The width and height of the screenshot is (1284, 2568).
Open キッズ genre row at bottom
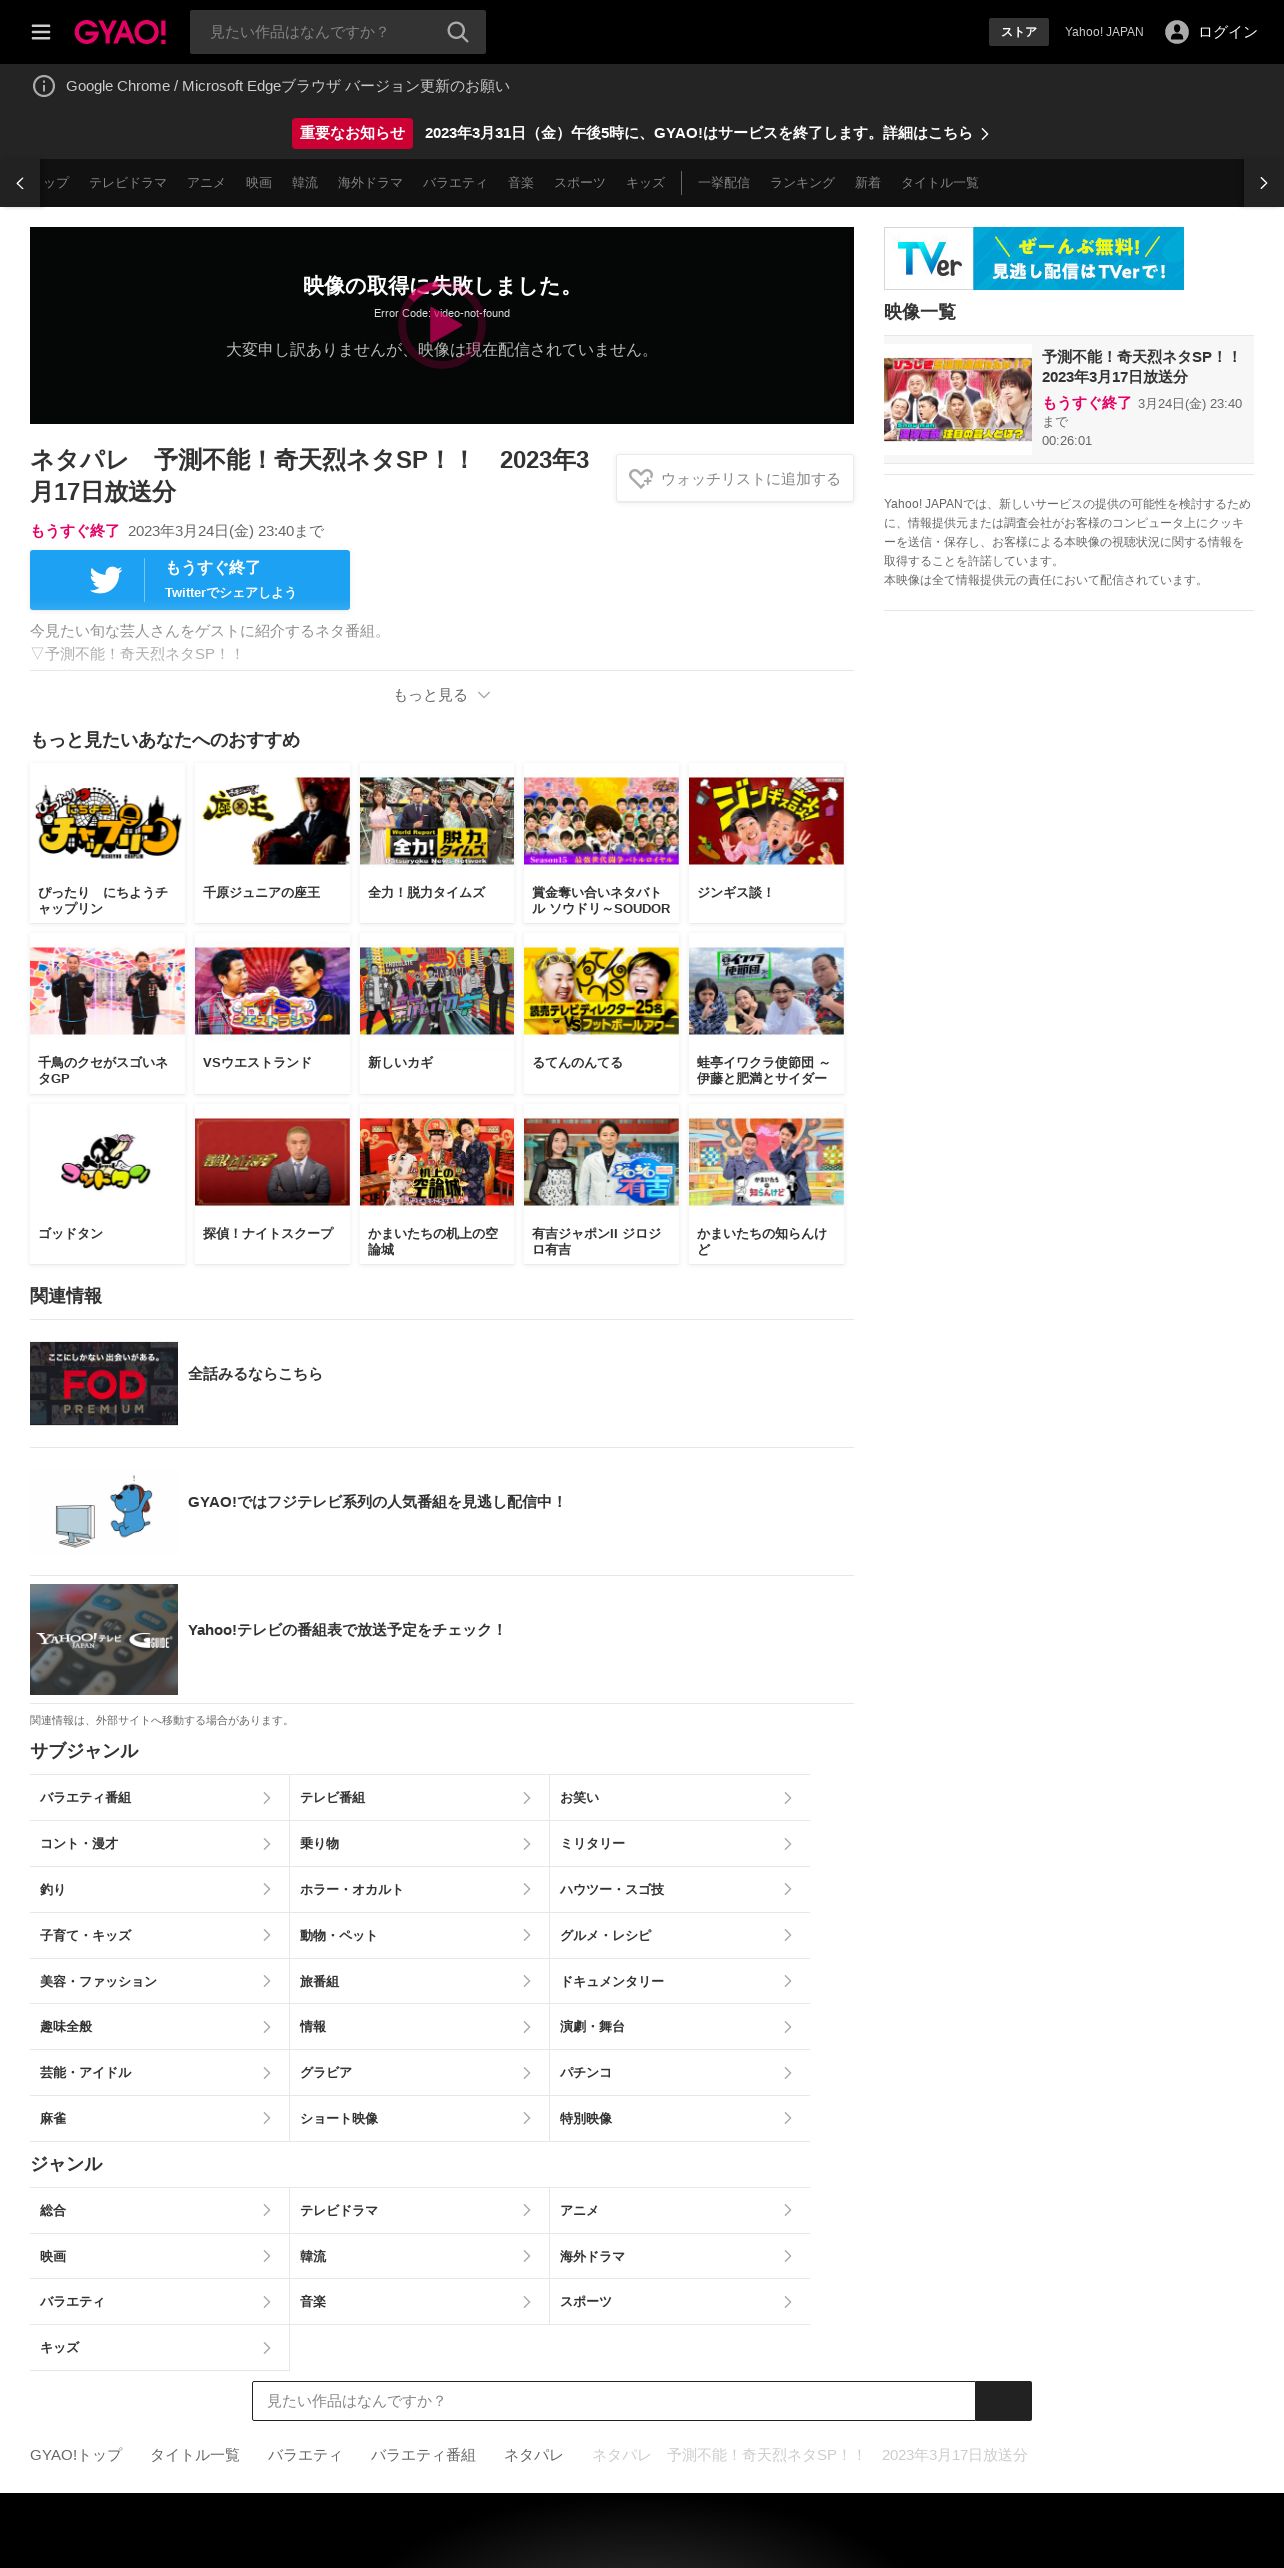159,2347
